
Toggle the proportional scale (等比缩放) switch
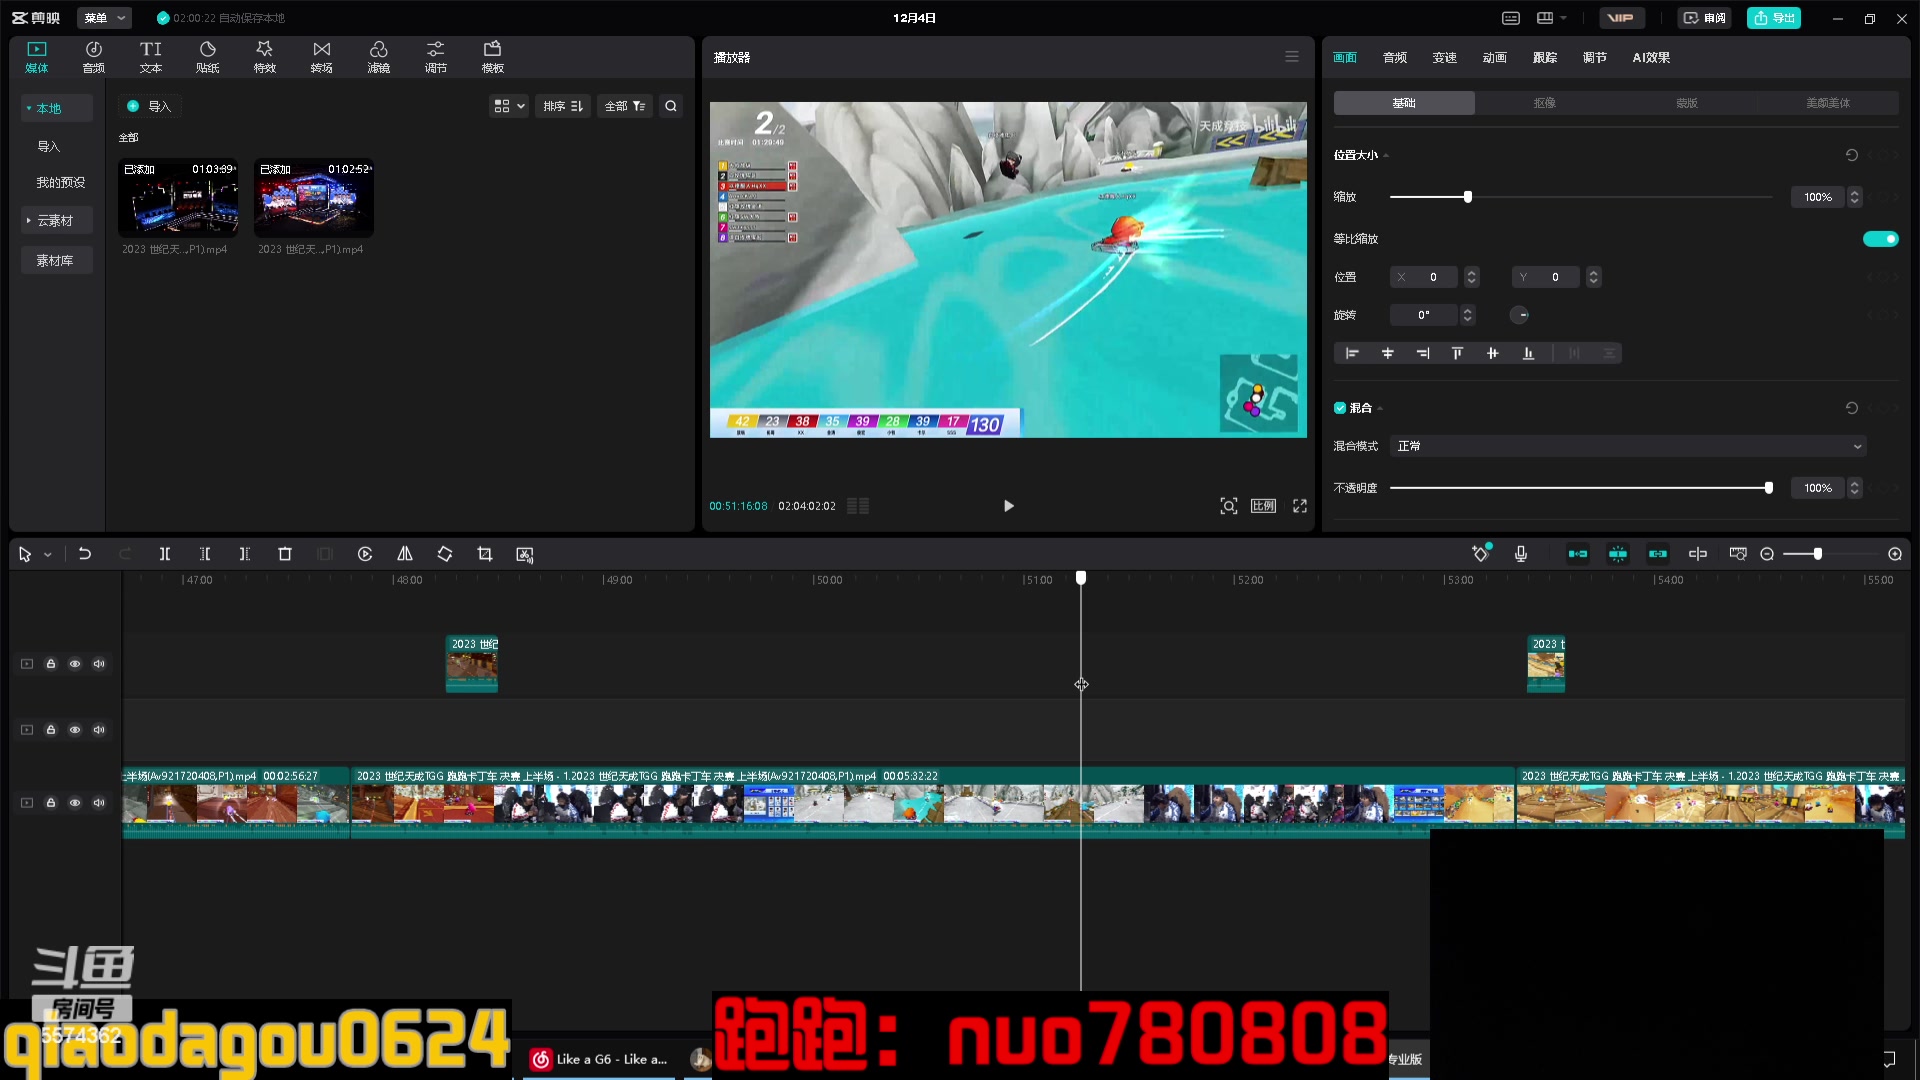1880,239
